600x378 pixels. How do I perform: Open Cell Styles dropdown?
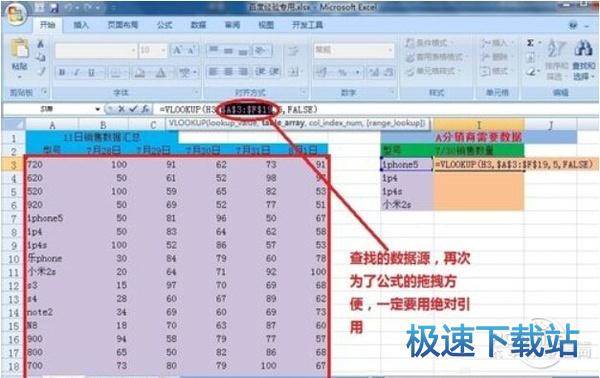(433, 72)
